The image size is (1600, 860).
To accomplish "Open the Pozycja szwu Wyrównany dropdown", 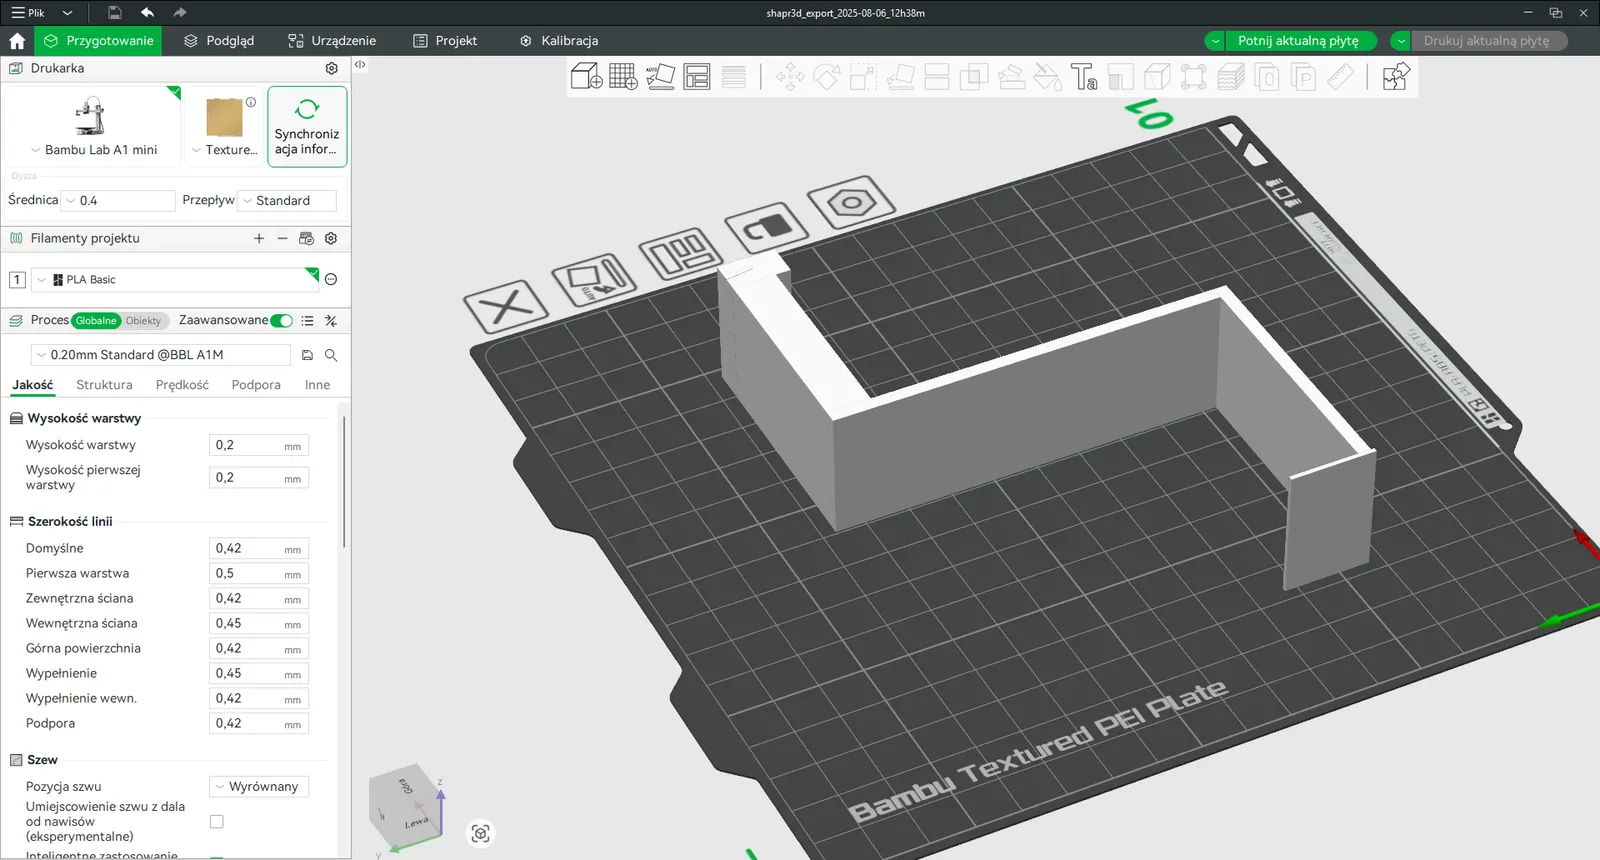I will pyautogui.click(x=259, y=787).
